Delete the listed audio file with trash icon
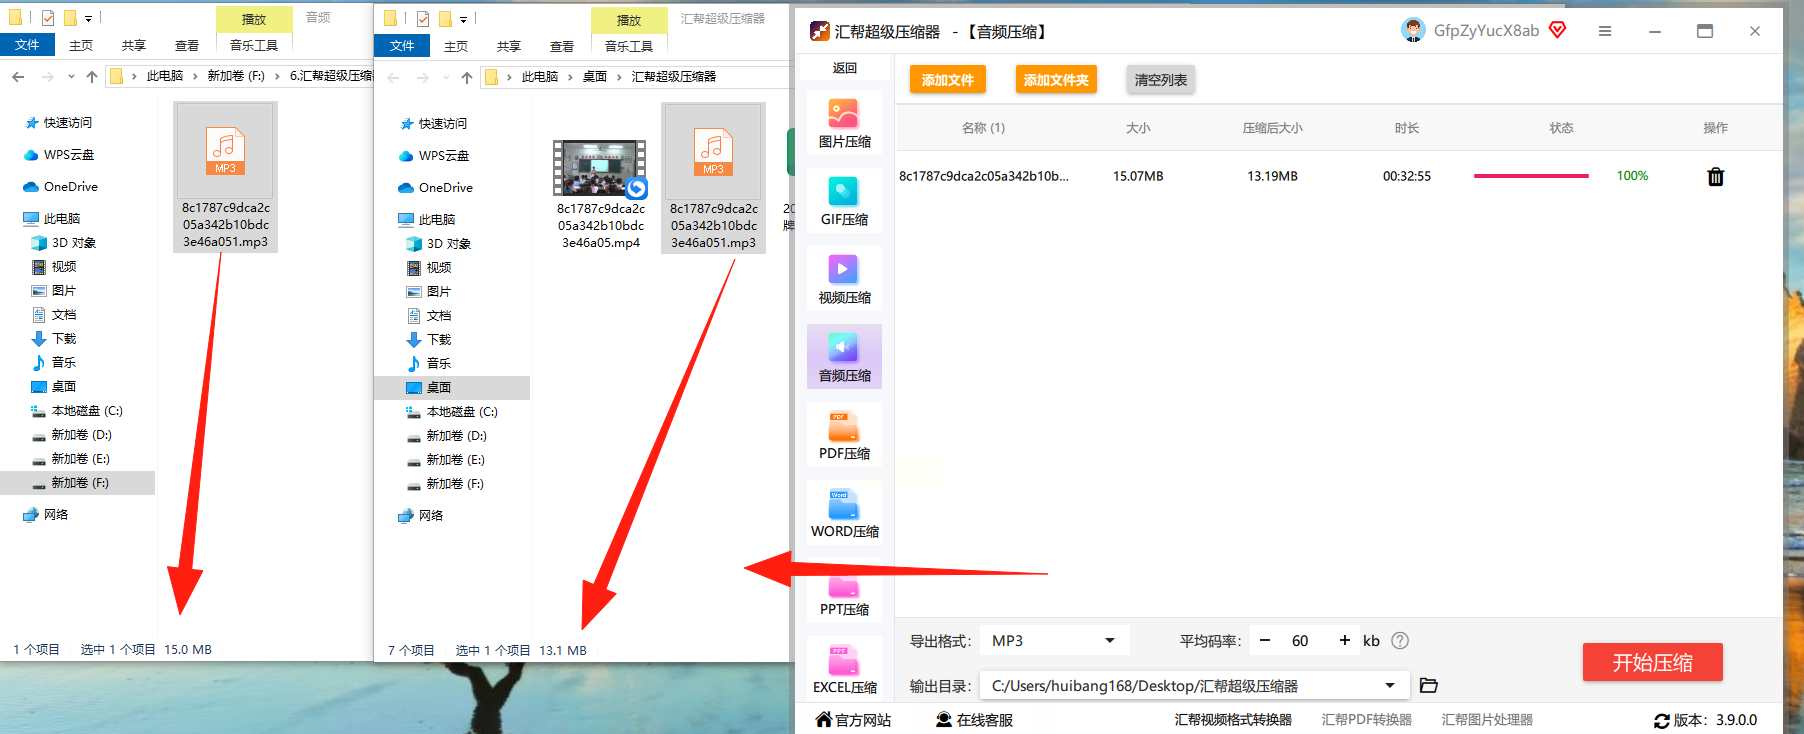Image resolution: width=1804 pixels, height=734 pixels. [1715, 177]
